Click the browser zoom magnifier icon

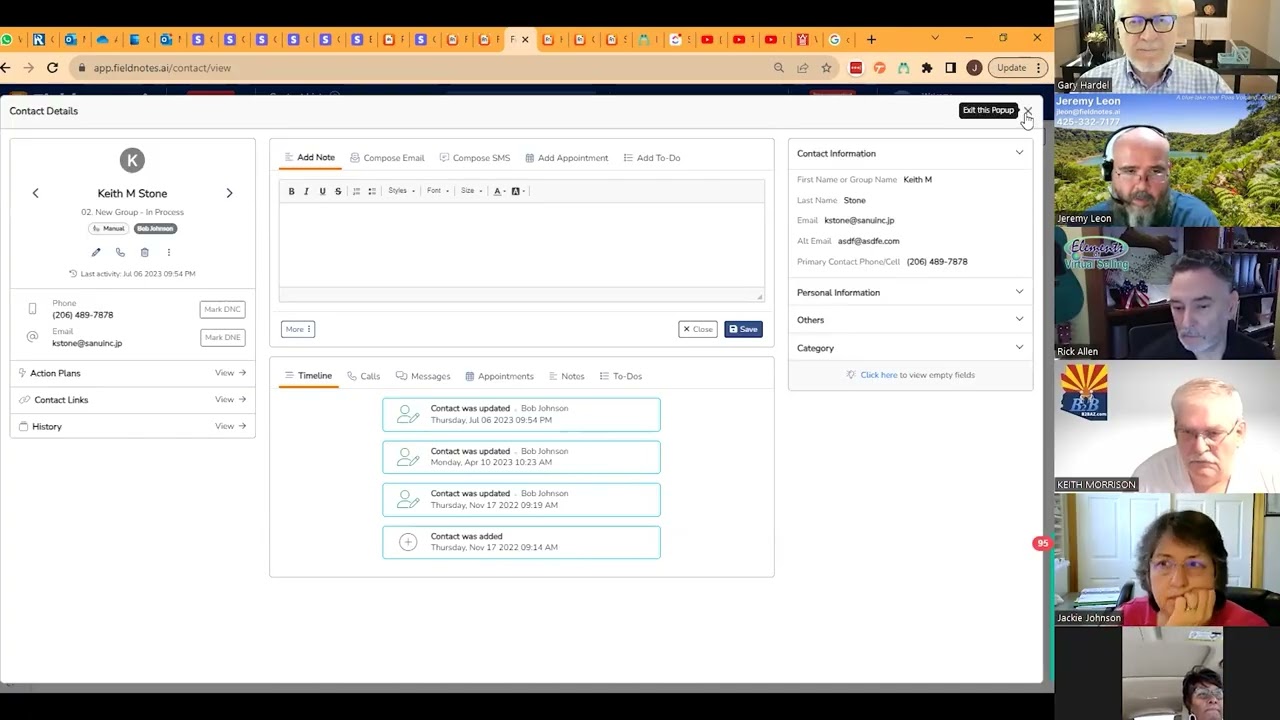pos(778,68)
